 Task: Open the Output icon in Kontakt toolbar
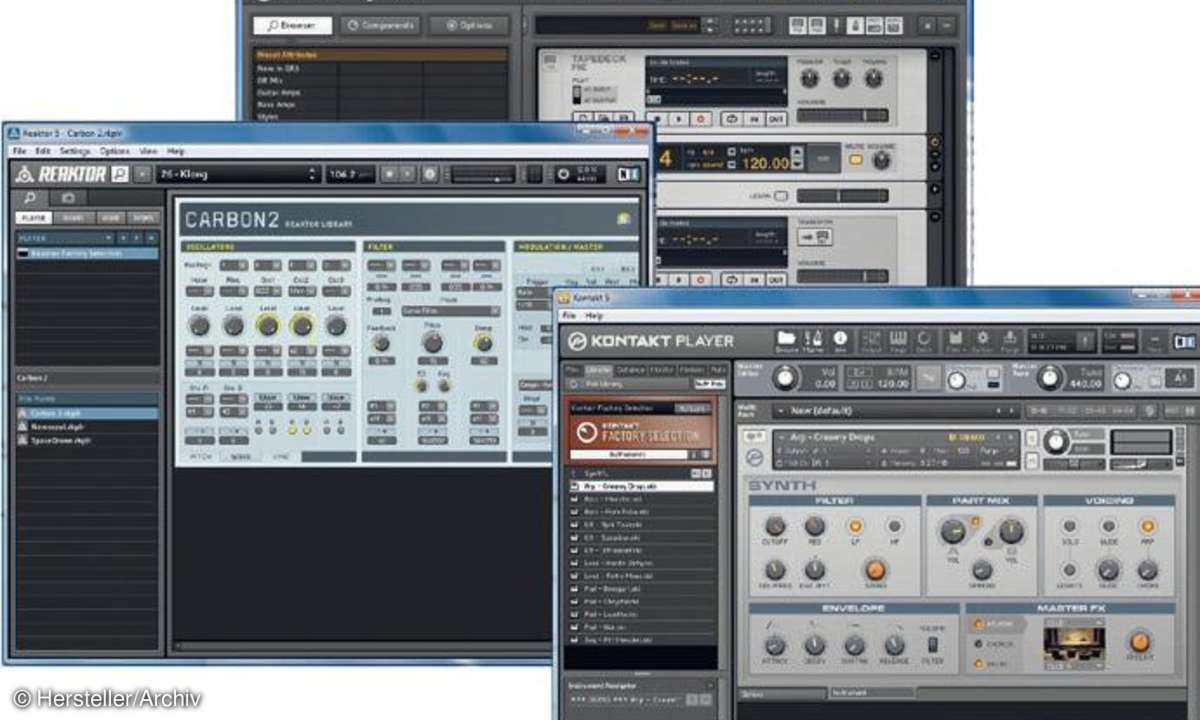tap(869, 341)
